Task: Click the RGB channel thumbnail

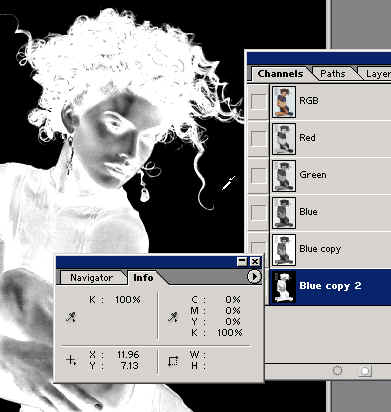Action: click(x=284, y=101)
